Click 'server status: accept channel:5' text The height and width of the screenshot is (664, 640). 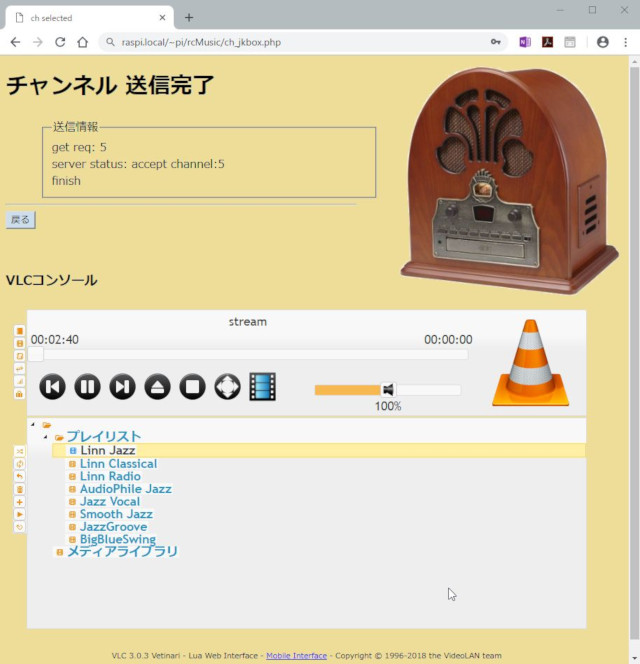[x=138, y=164]
